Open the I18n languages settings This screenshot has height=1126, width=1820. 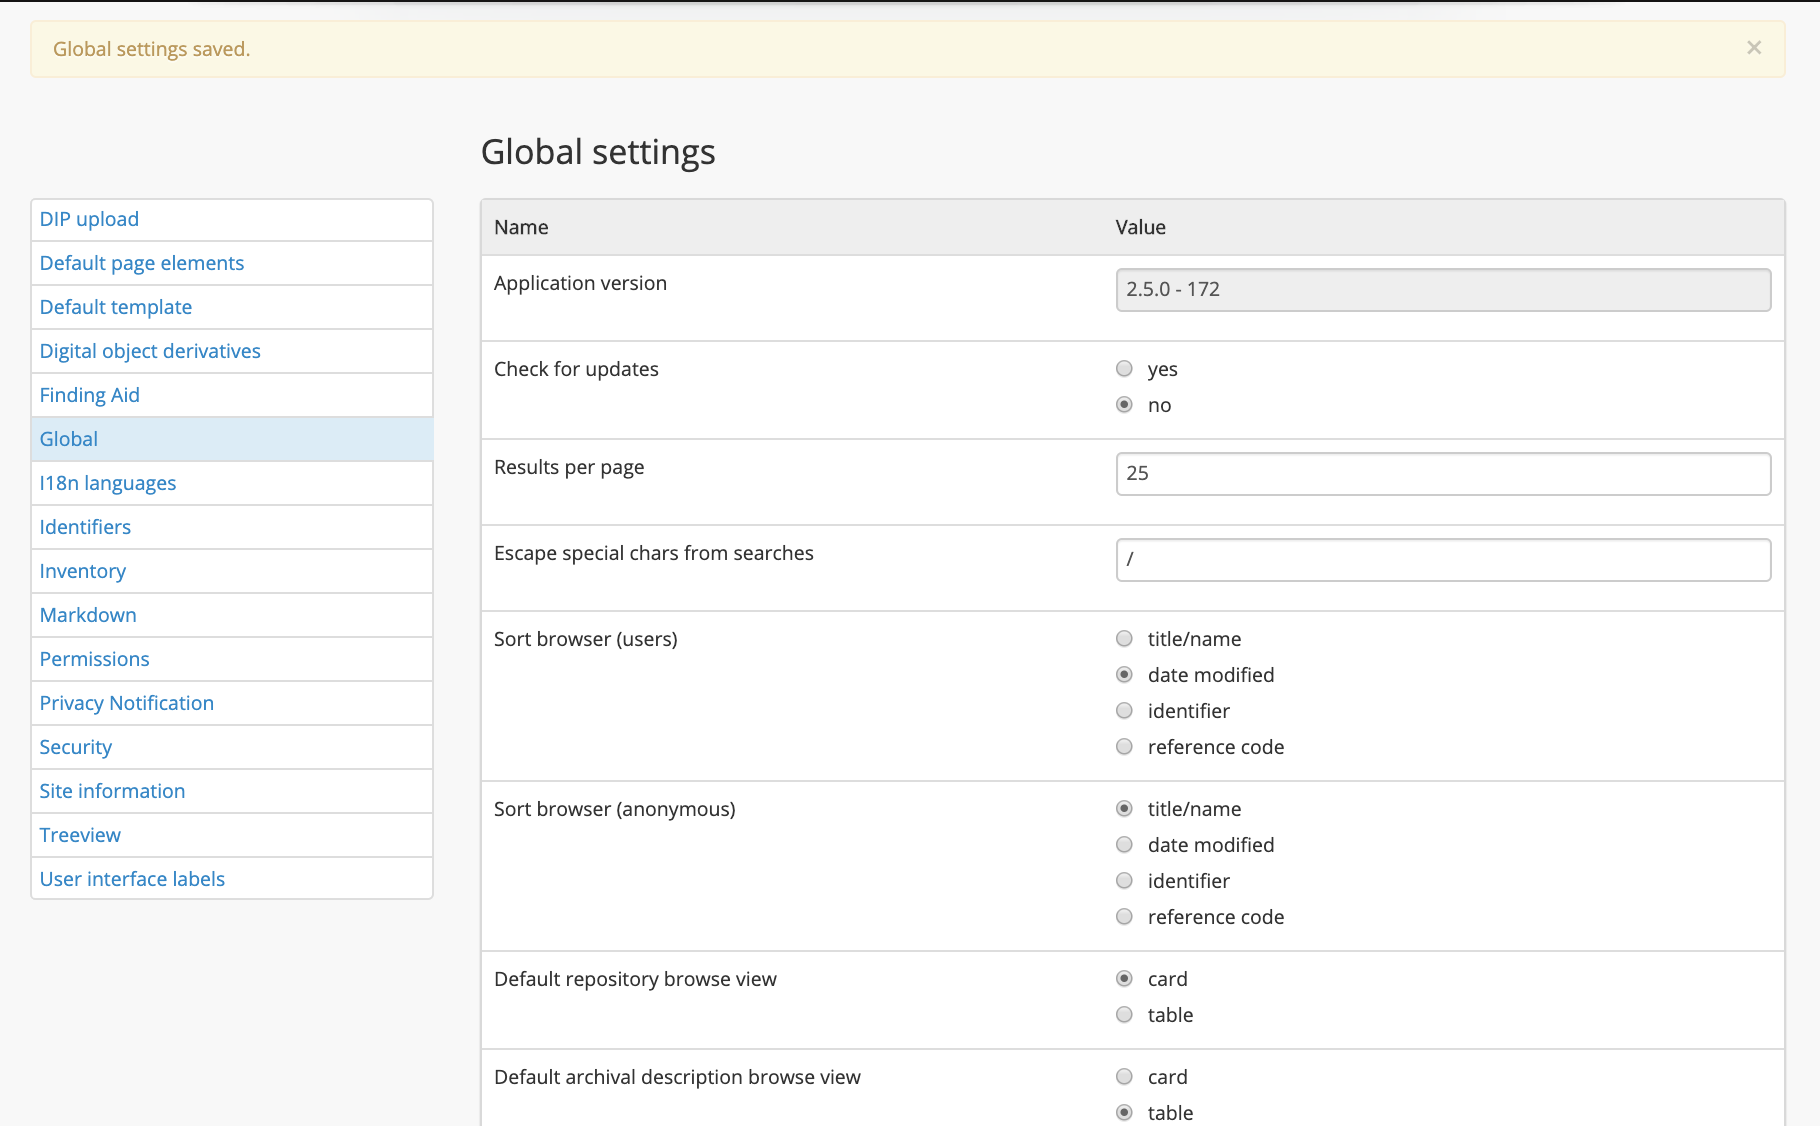click(x=108, y=483)
